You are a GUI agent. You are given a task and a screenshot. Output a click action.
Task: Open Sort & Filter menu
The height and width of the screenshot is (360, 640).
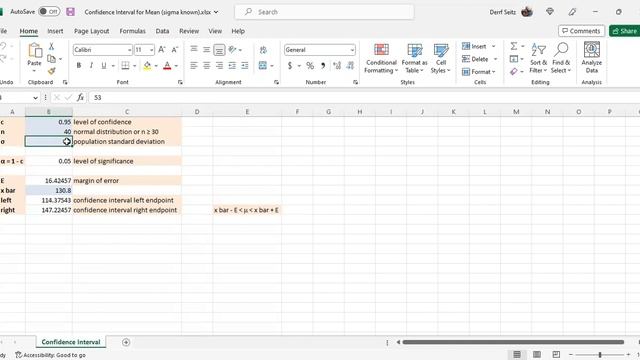point(538,58)
